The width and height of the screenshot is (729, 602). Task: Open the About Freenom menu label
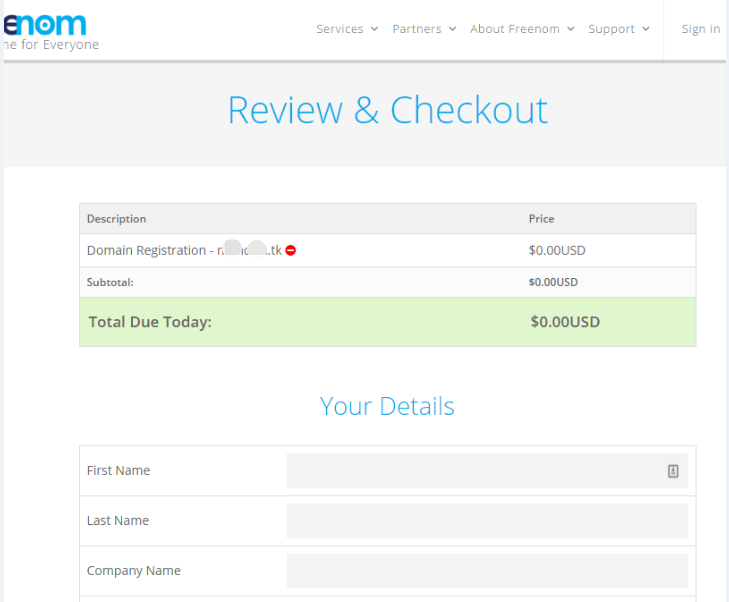pyautogui.click(x=515, y=29)
